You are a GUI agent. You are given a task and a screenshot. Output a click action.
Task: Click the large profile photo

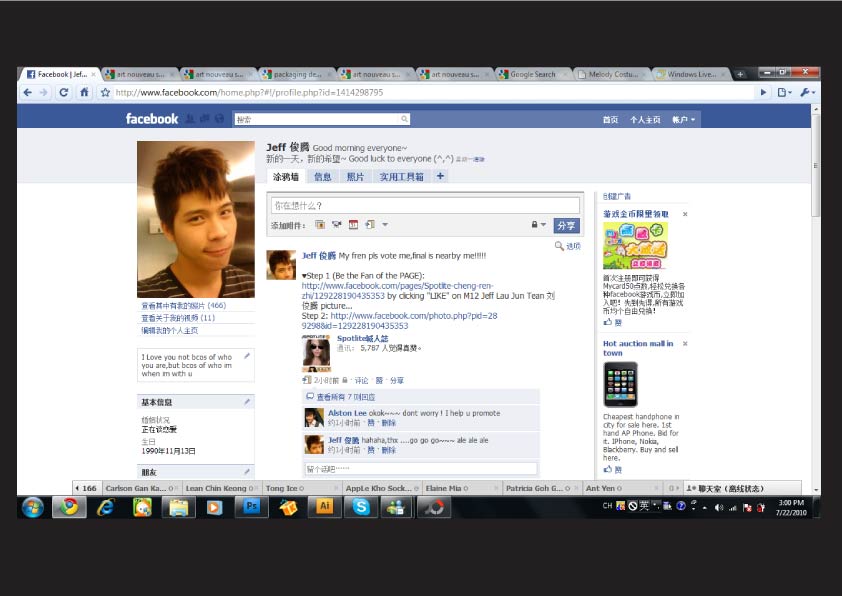click(196, 219)
